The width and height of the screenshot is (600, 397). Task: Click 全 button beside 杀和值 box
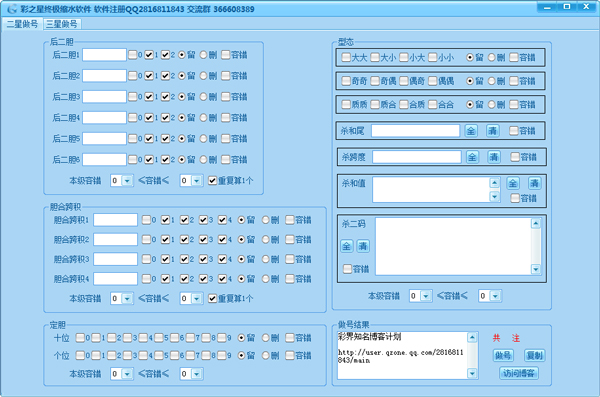click(513, 183)
